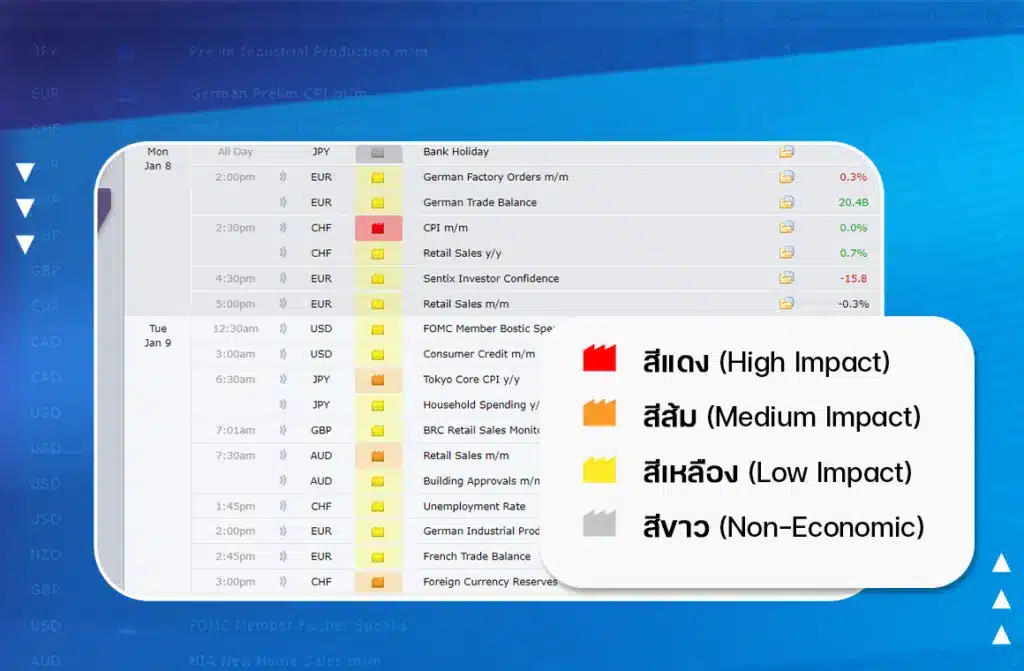
Task: Click orange impact icon for Tokyo Core CPI
Action: 377,380
